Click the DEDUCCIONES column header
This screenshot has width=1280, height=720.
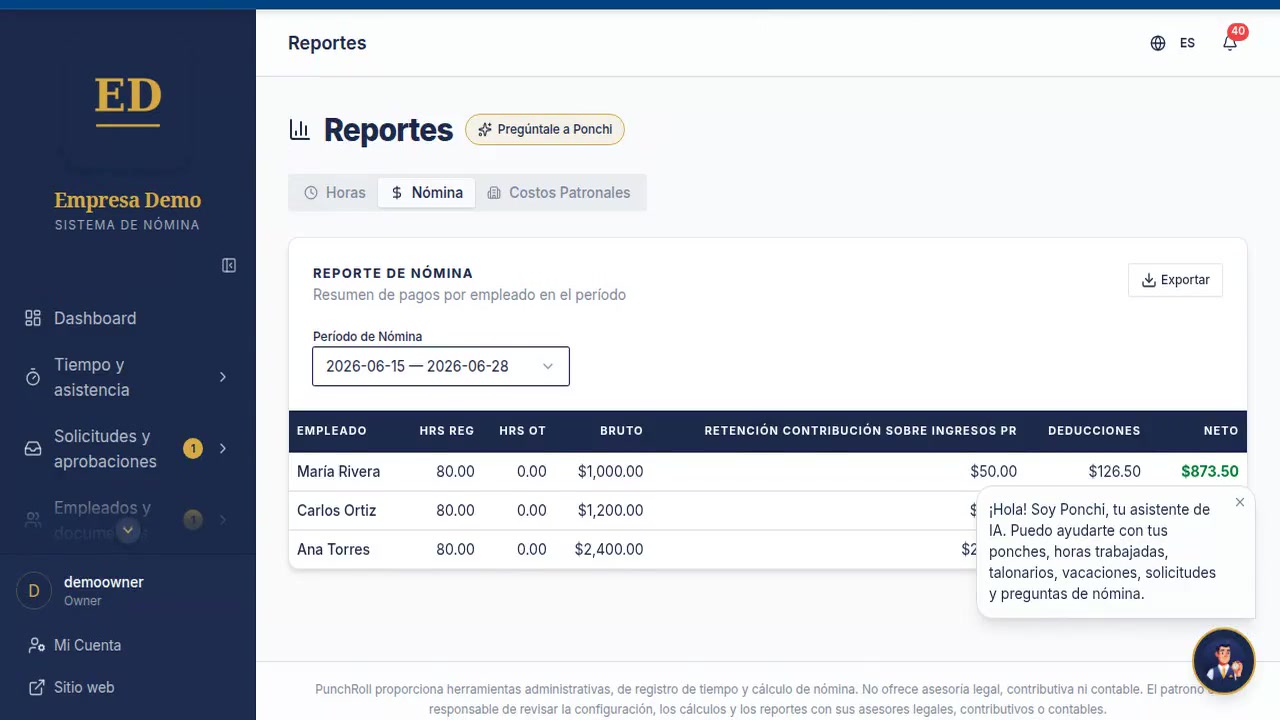coord(1094,431)
